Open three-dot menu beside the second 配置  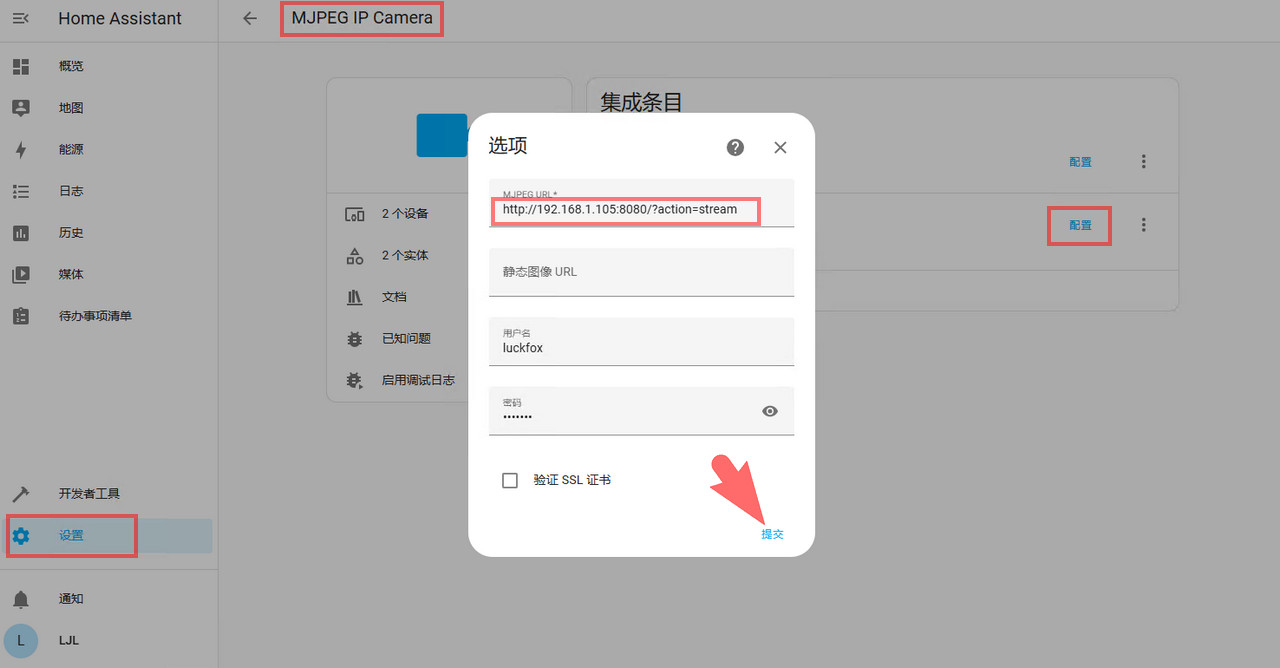(1144, 226)
